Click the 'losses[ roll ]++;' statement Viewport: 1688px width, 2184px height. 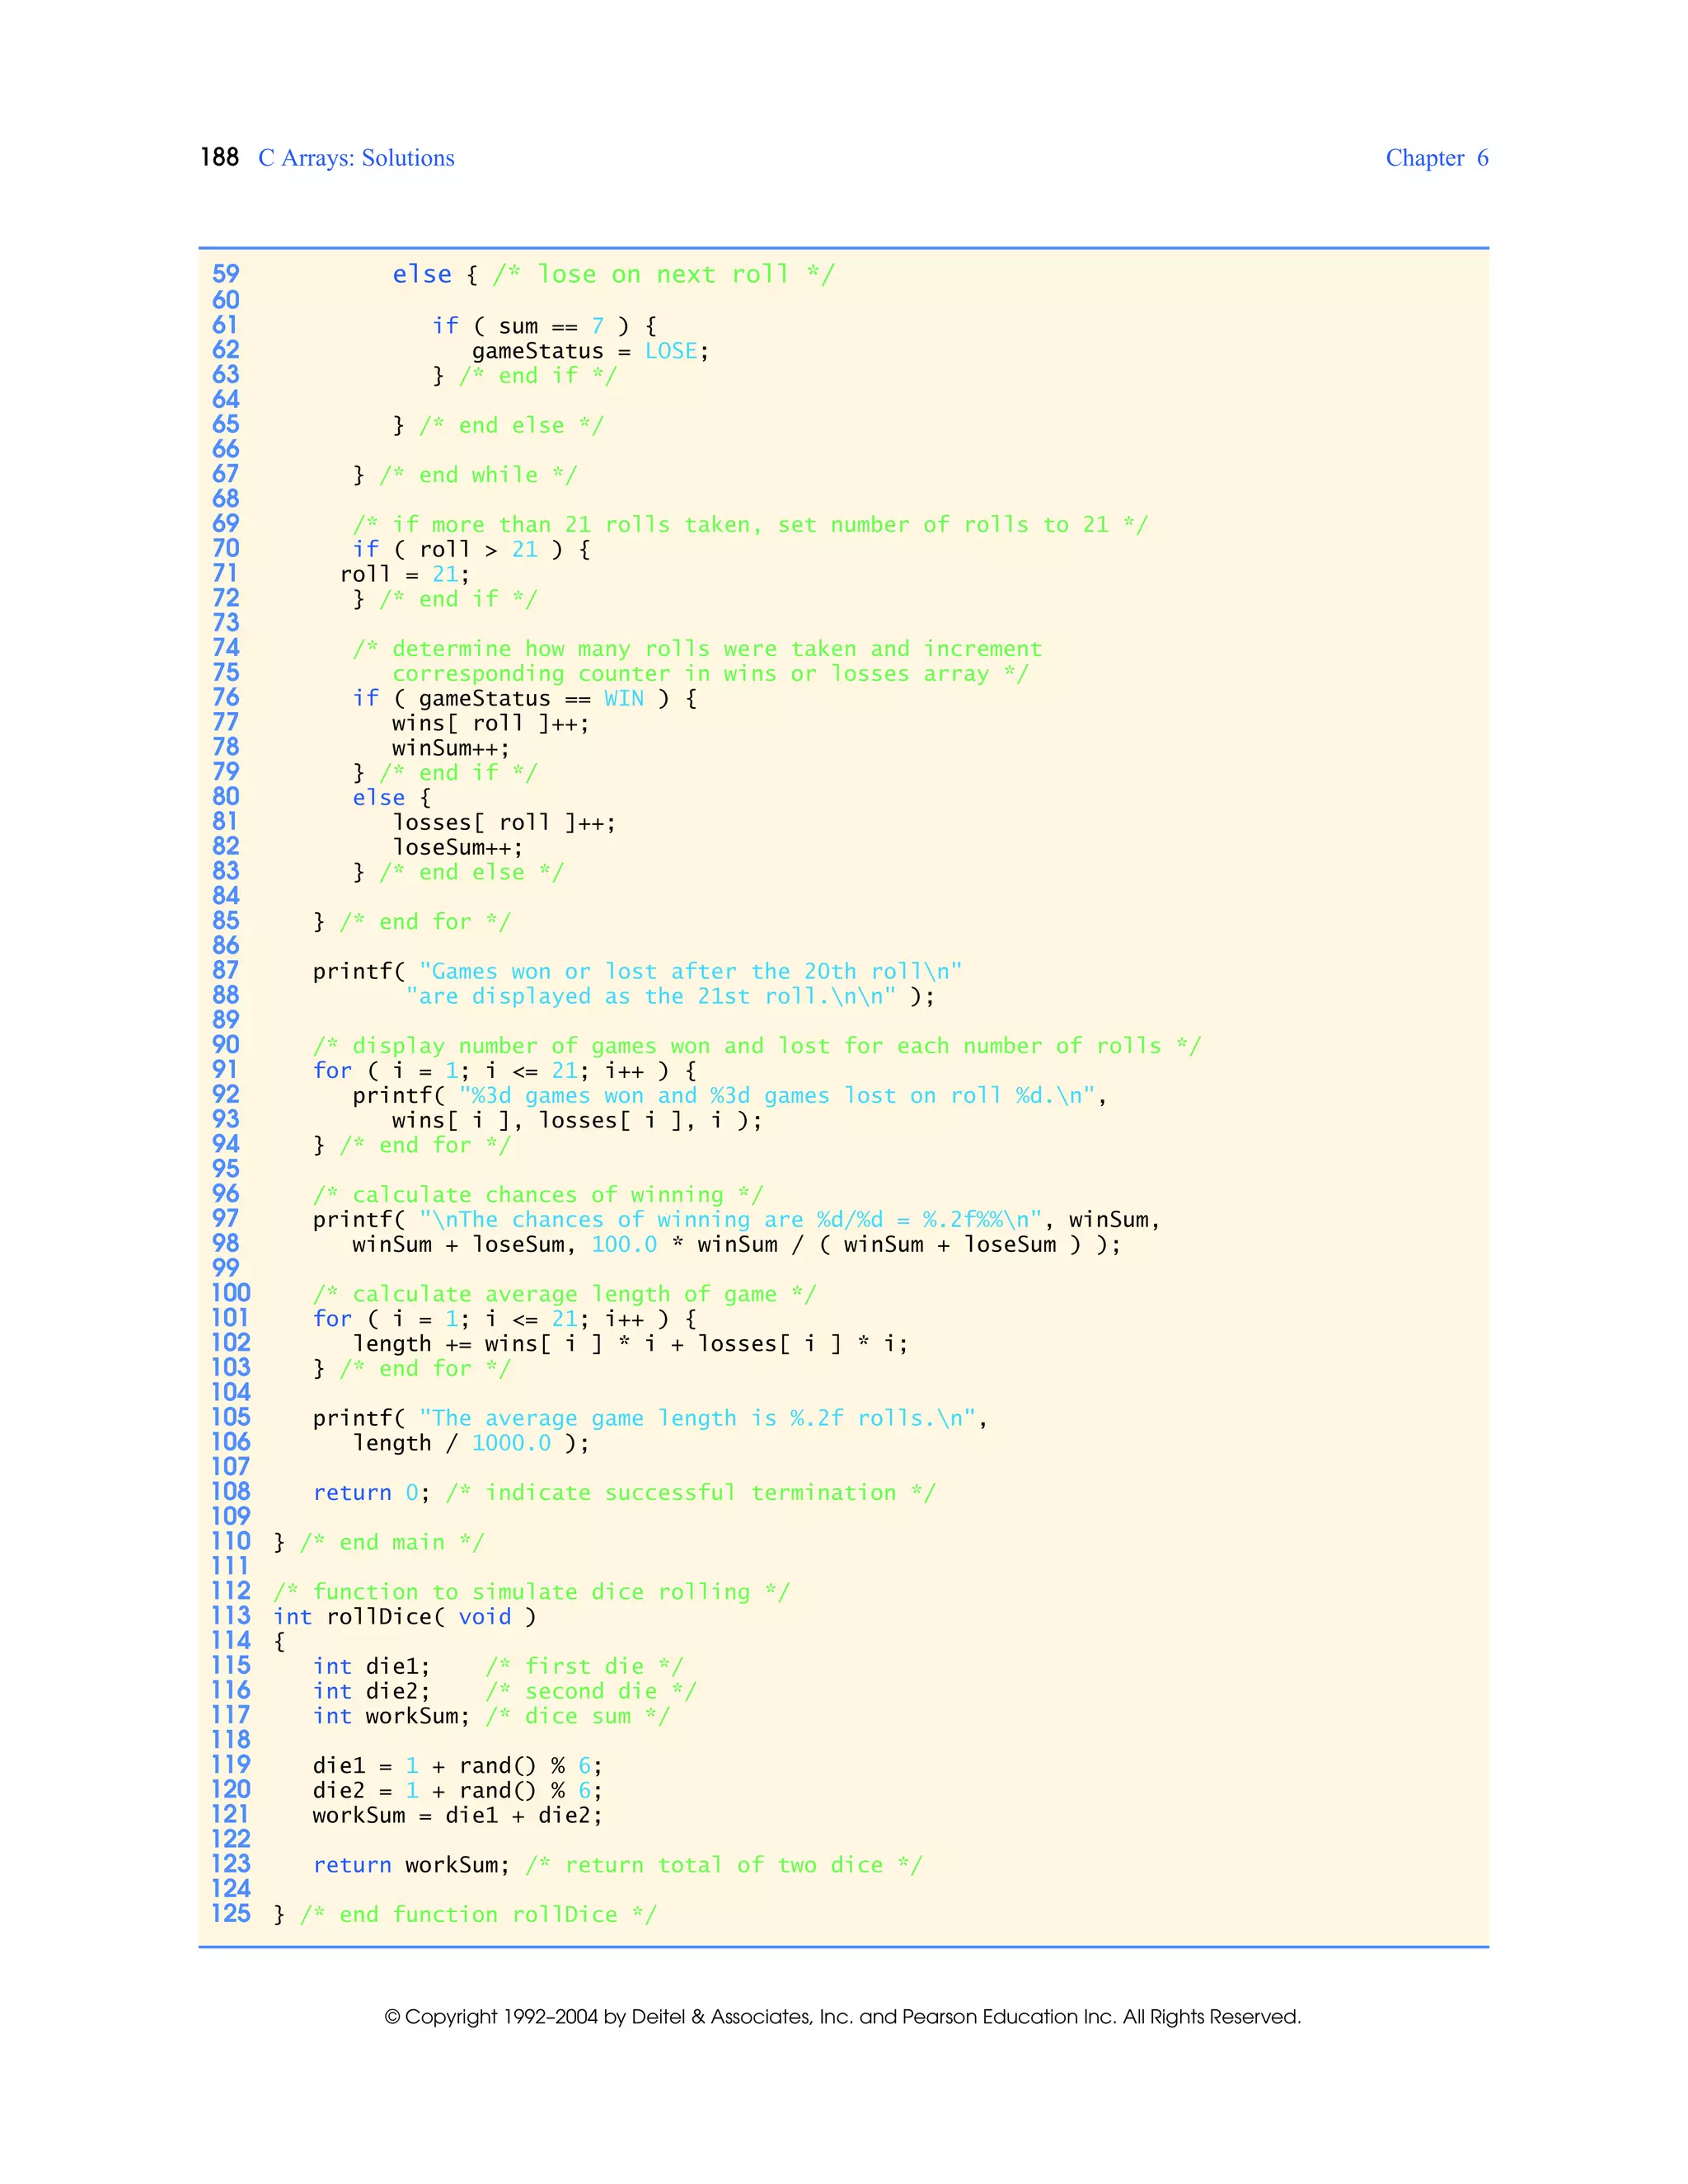pyautogui.click(x=504, y=822)
